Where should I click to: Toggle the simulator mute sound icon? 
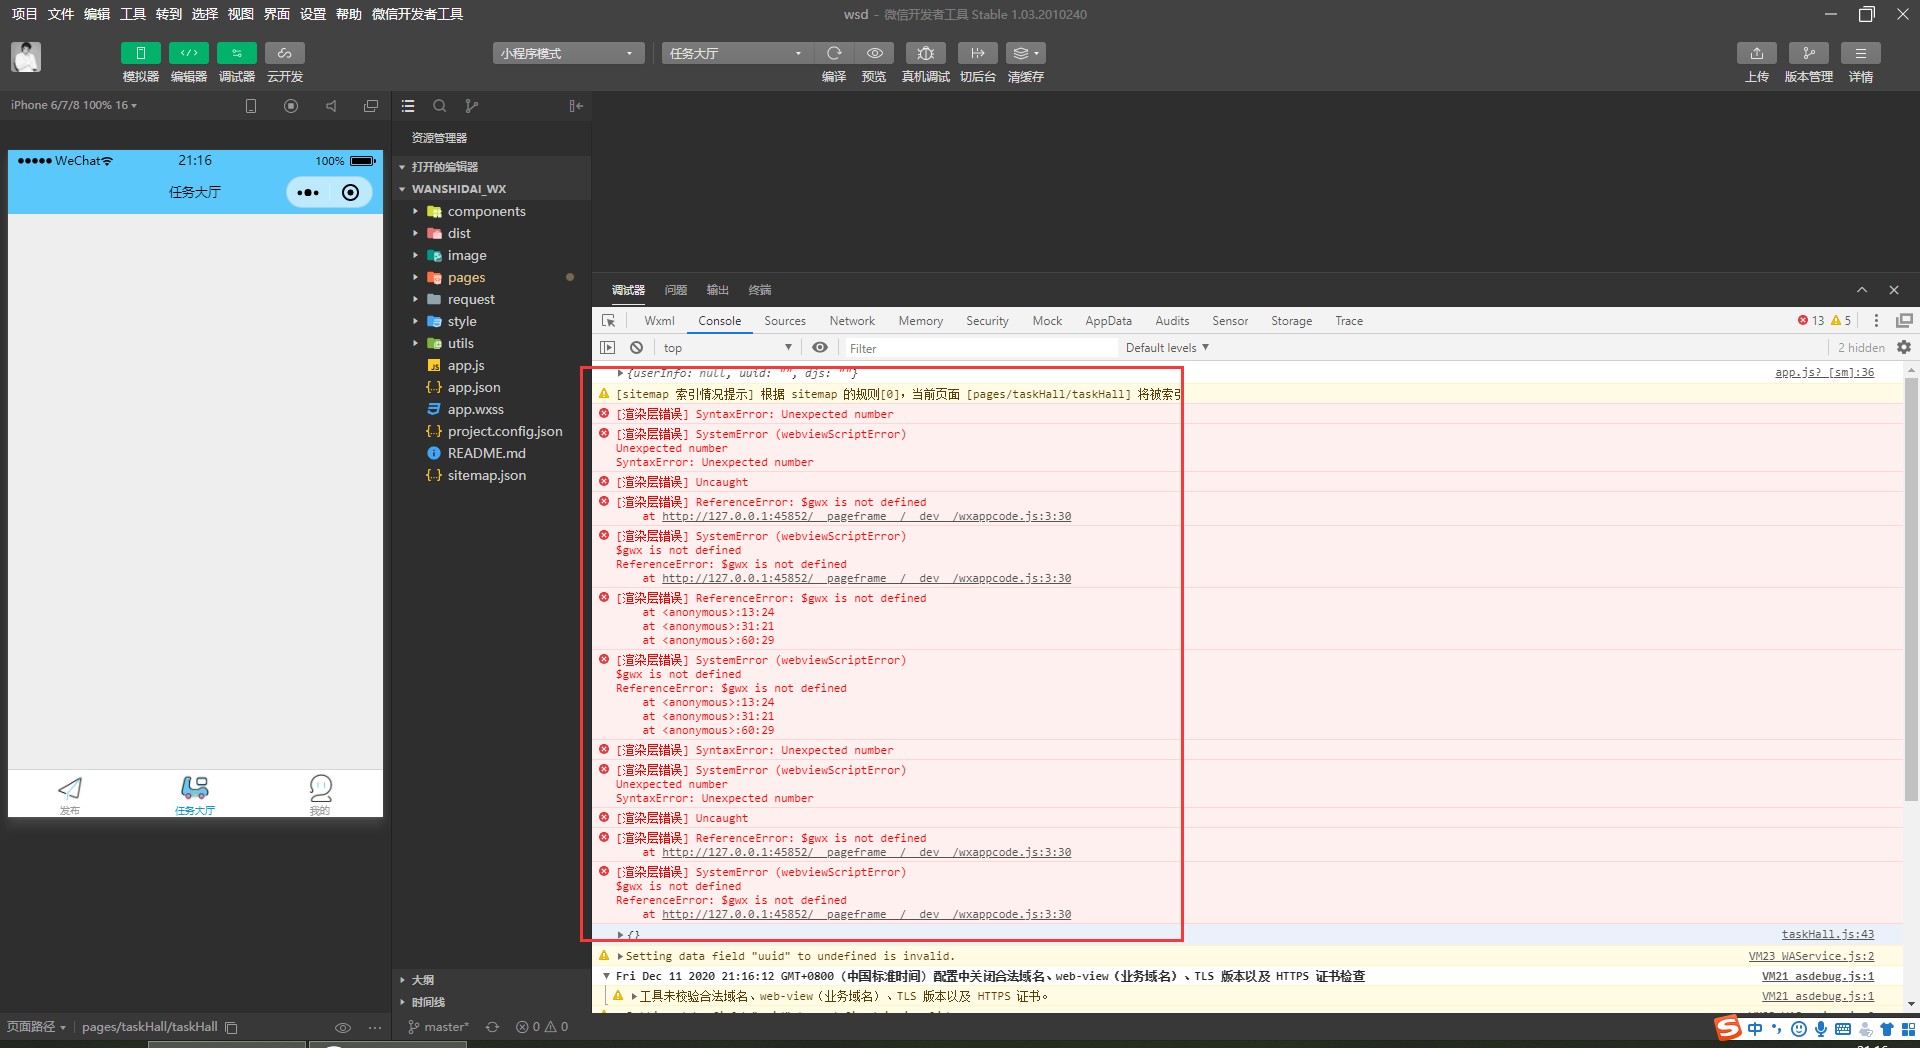(331, 106)
